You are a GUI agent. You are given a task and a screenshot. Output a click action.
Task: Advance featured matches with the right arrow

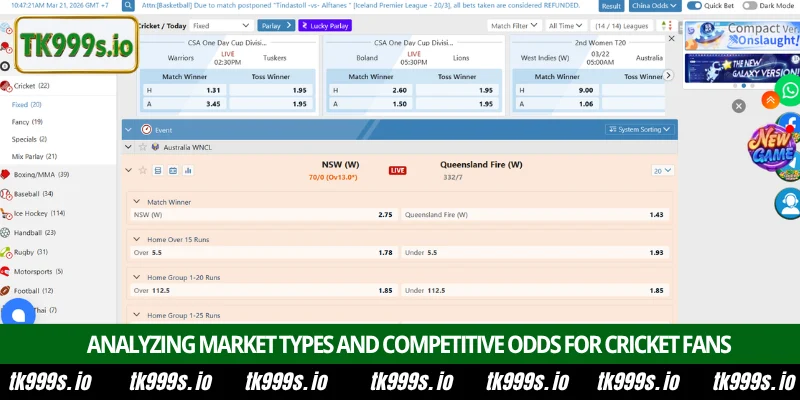tap(668, 76)
